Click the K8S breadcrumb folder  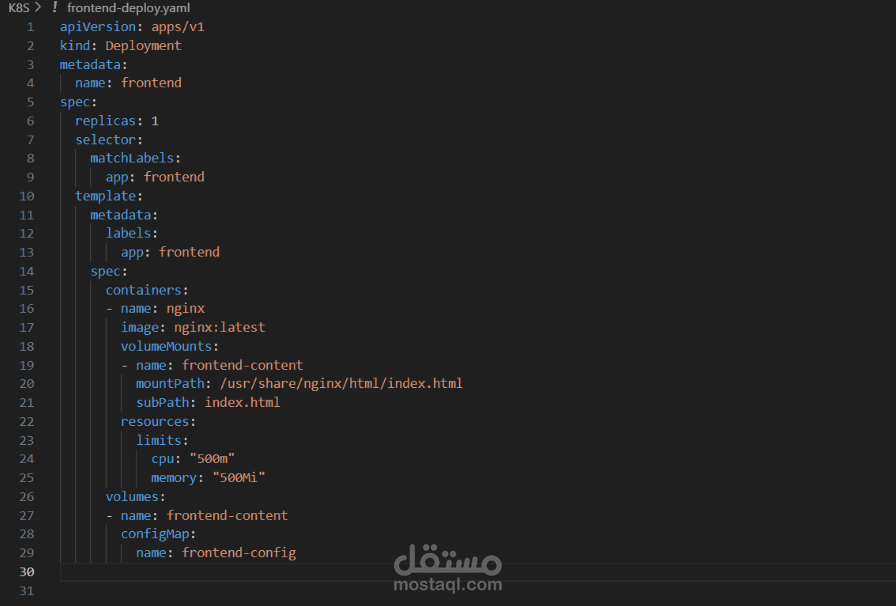point(19,8)
